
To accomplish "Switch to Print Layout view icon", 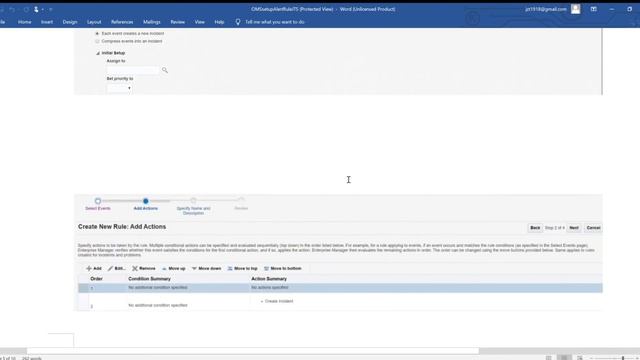I will click(564, 358).
